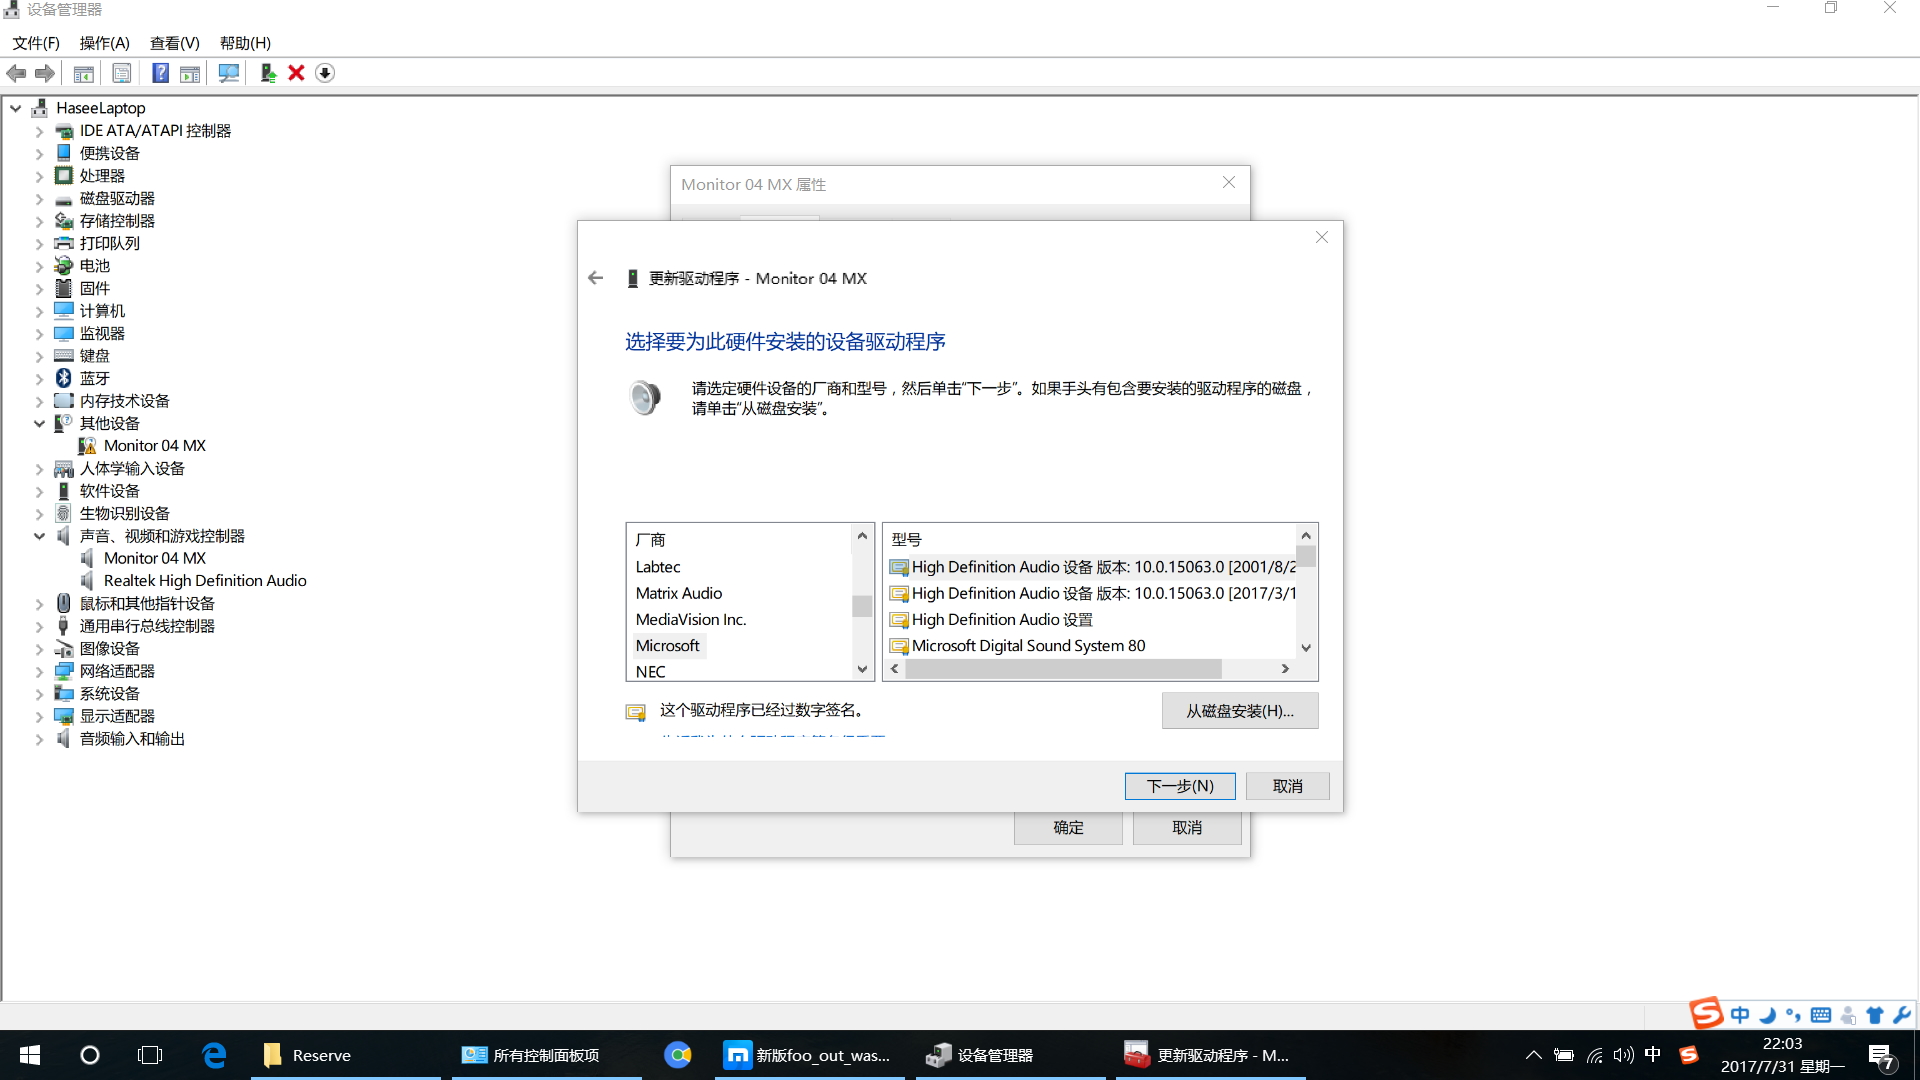Select Realtek High Definition Audio device
1920x1080 pixels.
point(205,581)
